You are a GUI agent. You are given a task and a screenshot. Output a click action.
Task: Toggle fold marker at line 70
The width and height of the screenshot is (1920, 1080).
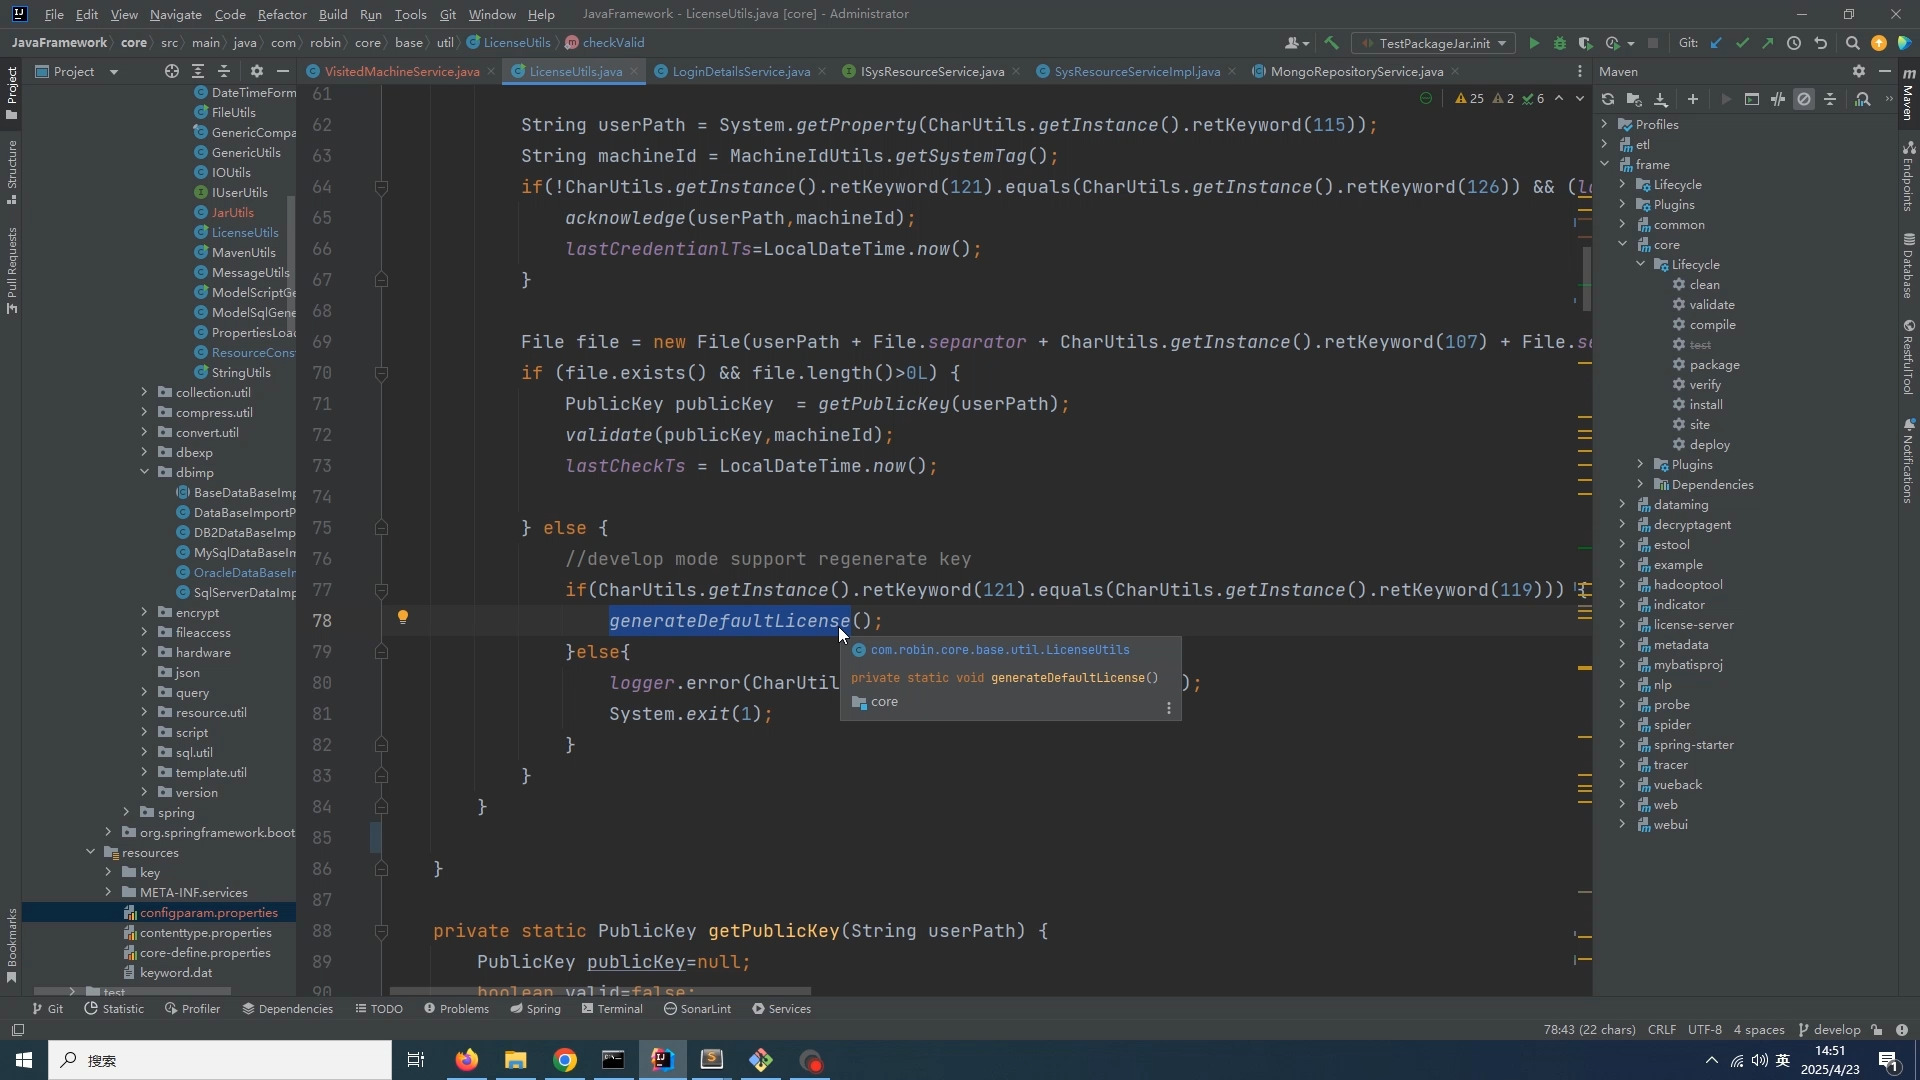pos(381,373)
